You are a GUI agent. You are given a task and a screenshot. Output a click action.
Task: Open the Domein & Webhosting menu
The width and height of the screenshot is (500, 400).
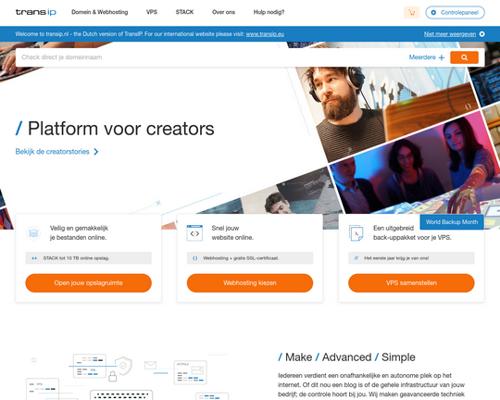[x=100, y=12]
